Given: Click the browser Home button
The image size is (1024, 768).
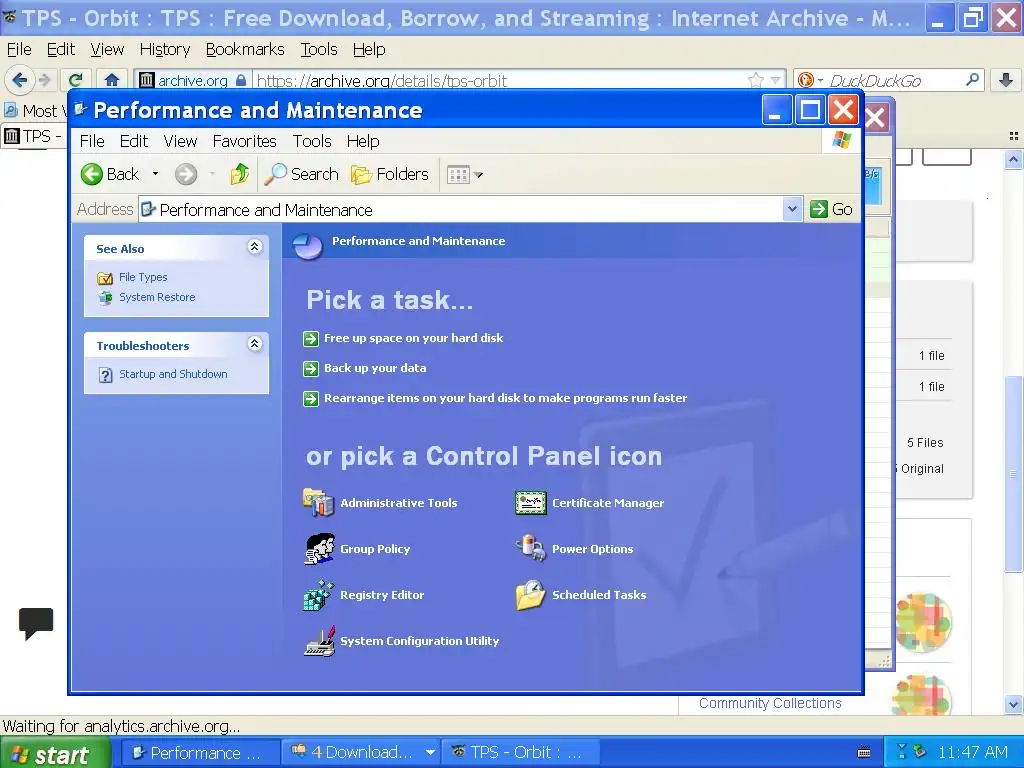Looking at the screenshot, I should coord(112,80).
